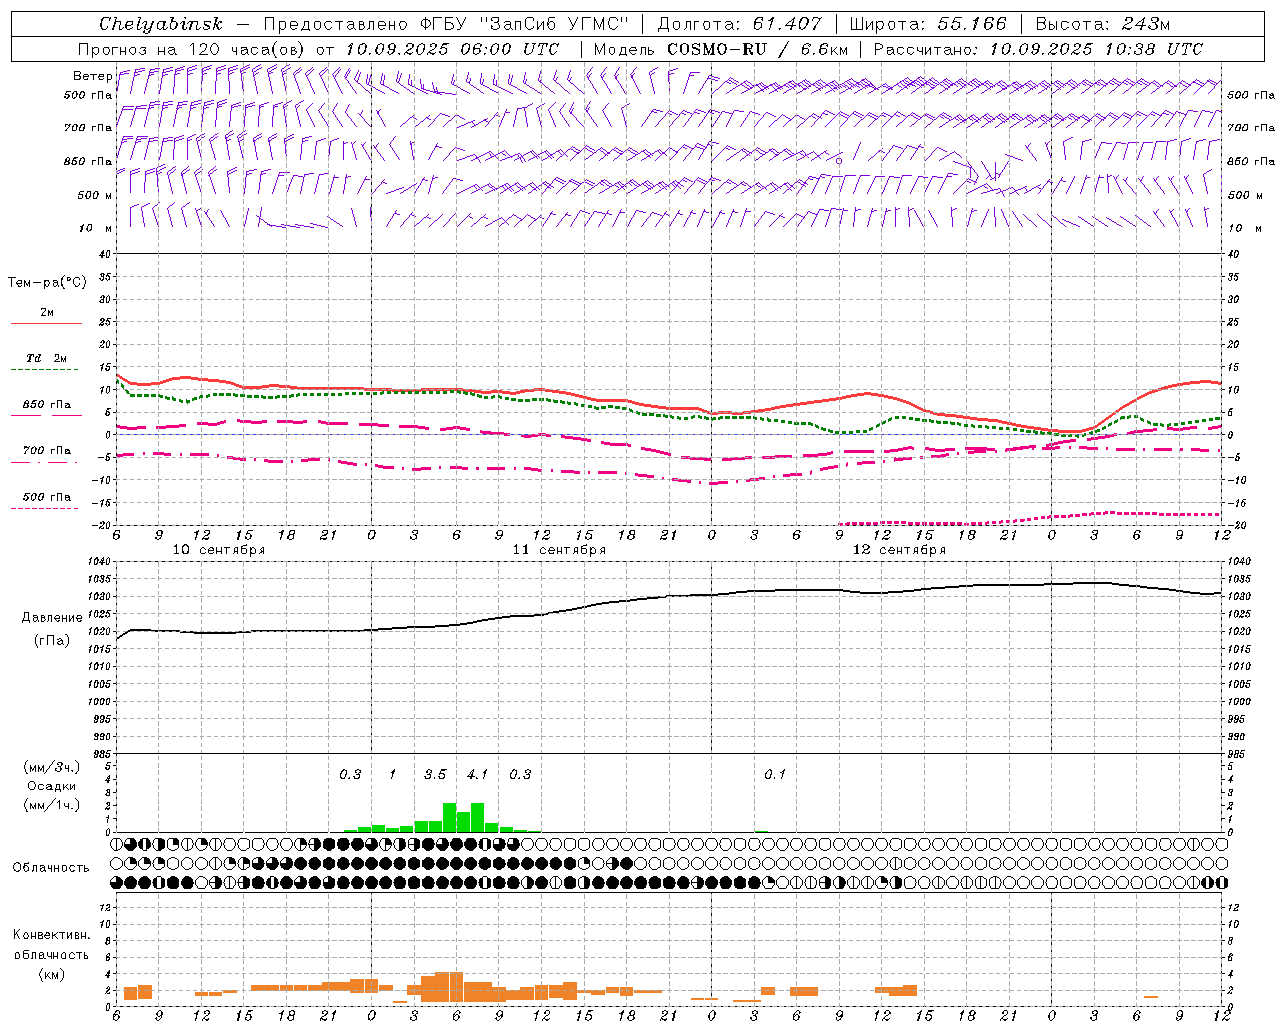The width and height of the screenshot is (1280, 1024).
Task: Click the "Давление" pressure panel label
Action: coord(52,618)
